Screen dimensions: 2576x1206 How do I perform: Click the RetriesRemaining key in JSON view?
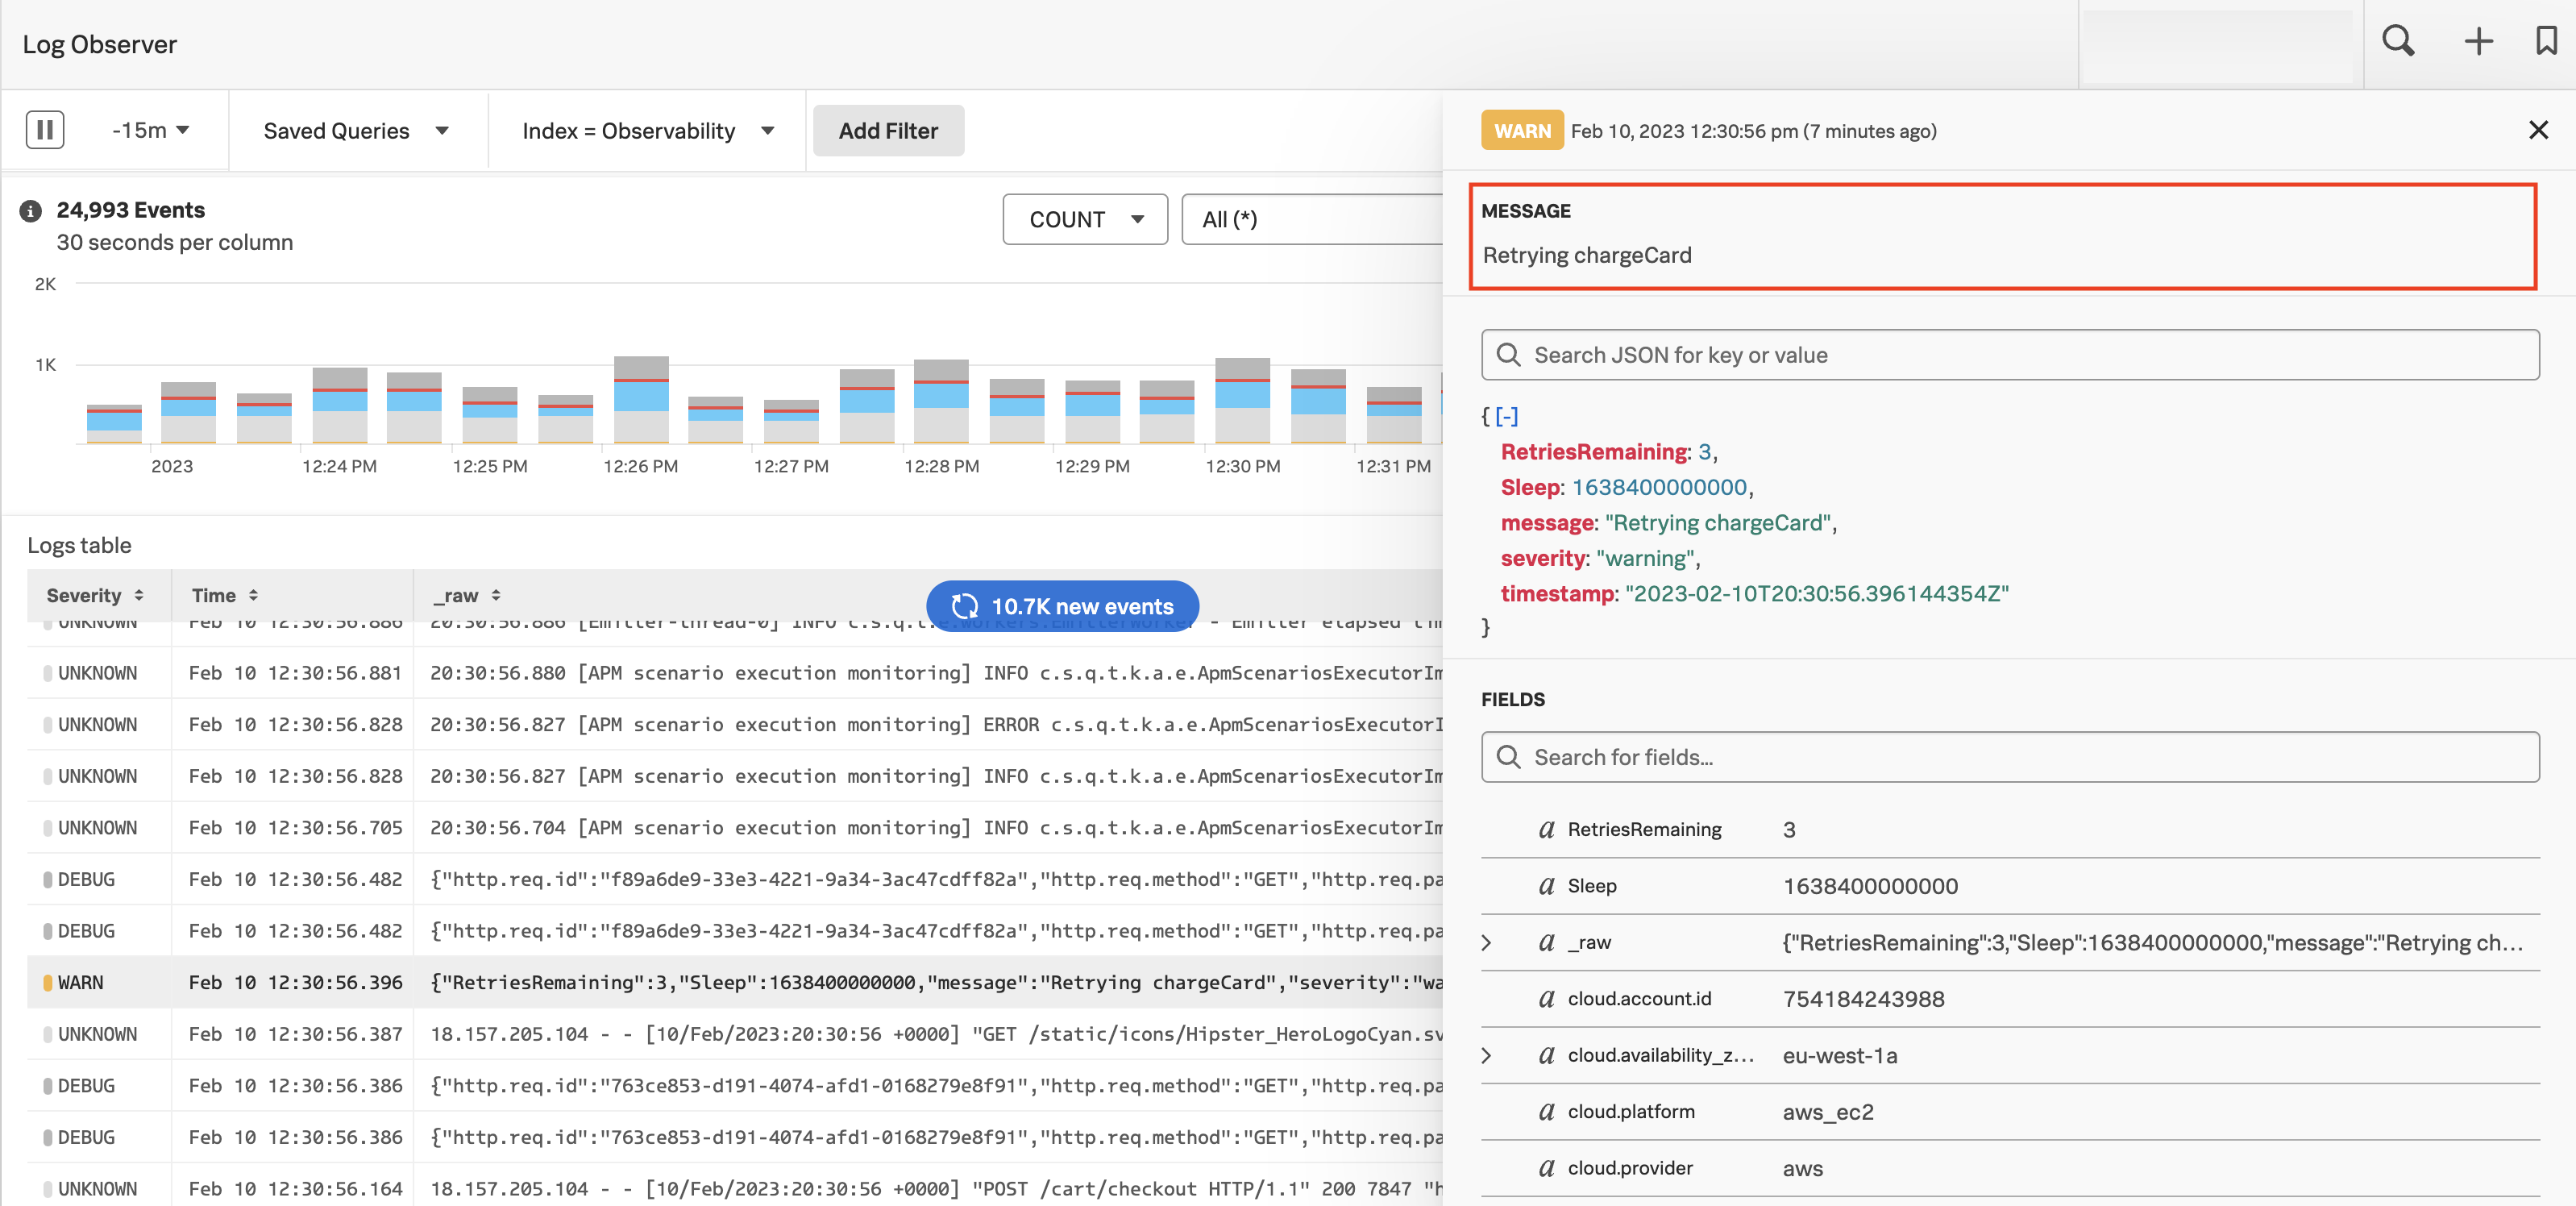click(1594, 452)
